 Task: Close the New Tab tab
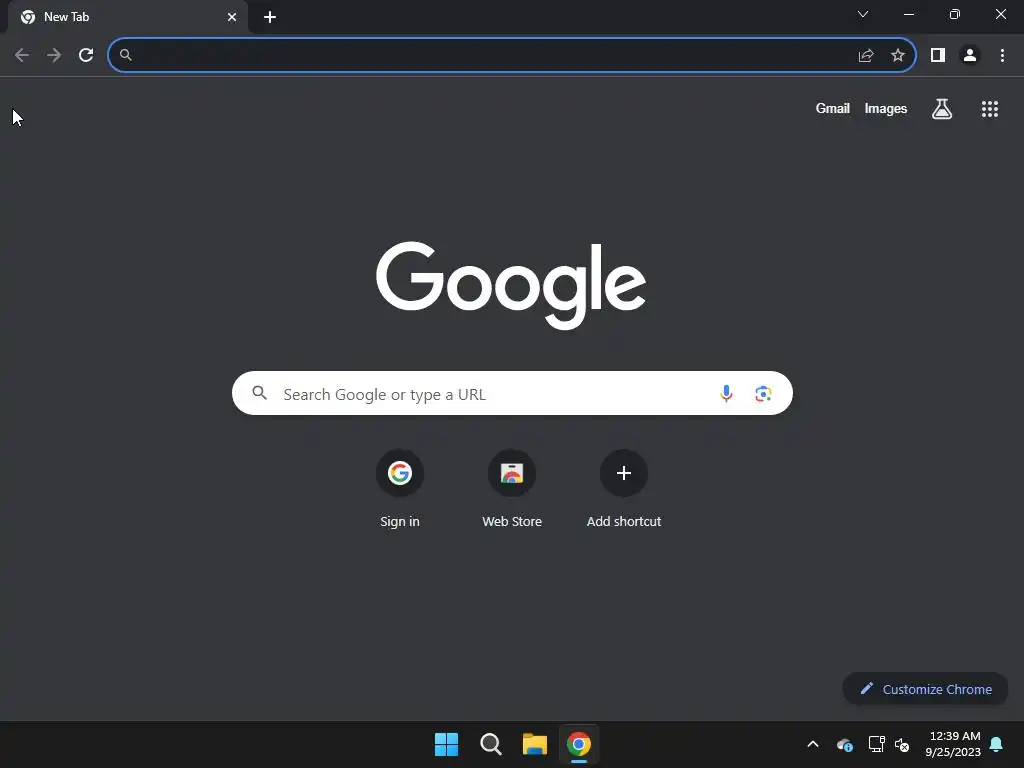232,17
